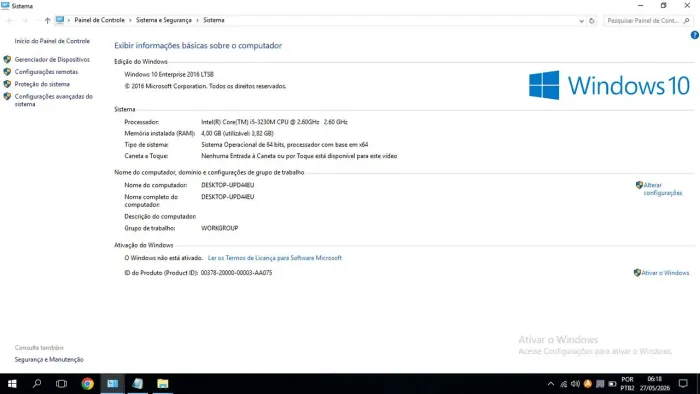700x394 pixels.
Task: Select WORKGROUP value text
Action: click(220, 228)
